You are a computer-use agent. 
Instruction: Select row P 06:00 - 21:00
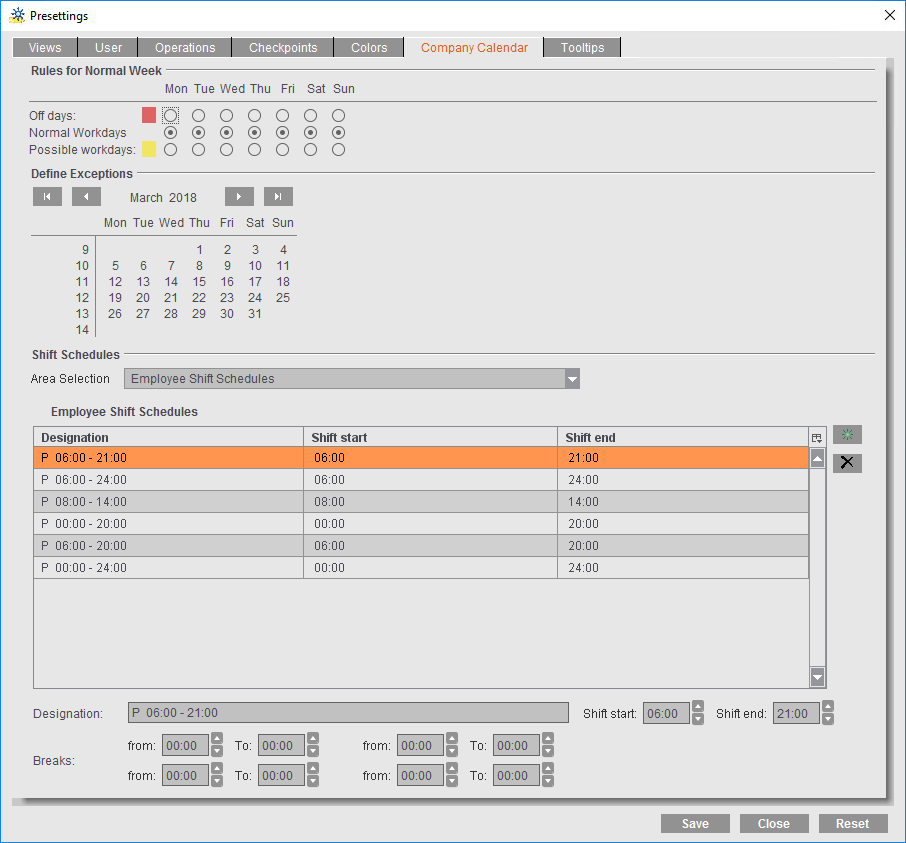421,458
